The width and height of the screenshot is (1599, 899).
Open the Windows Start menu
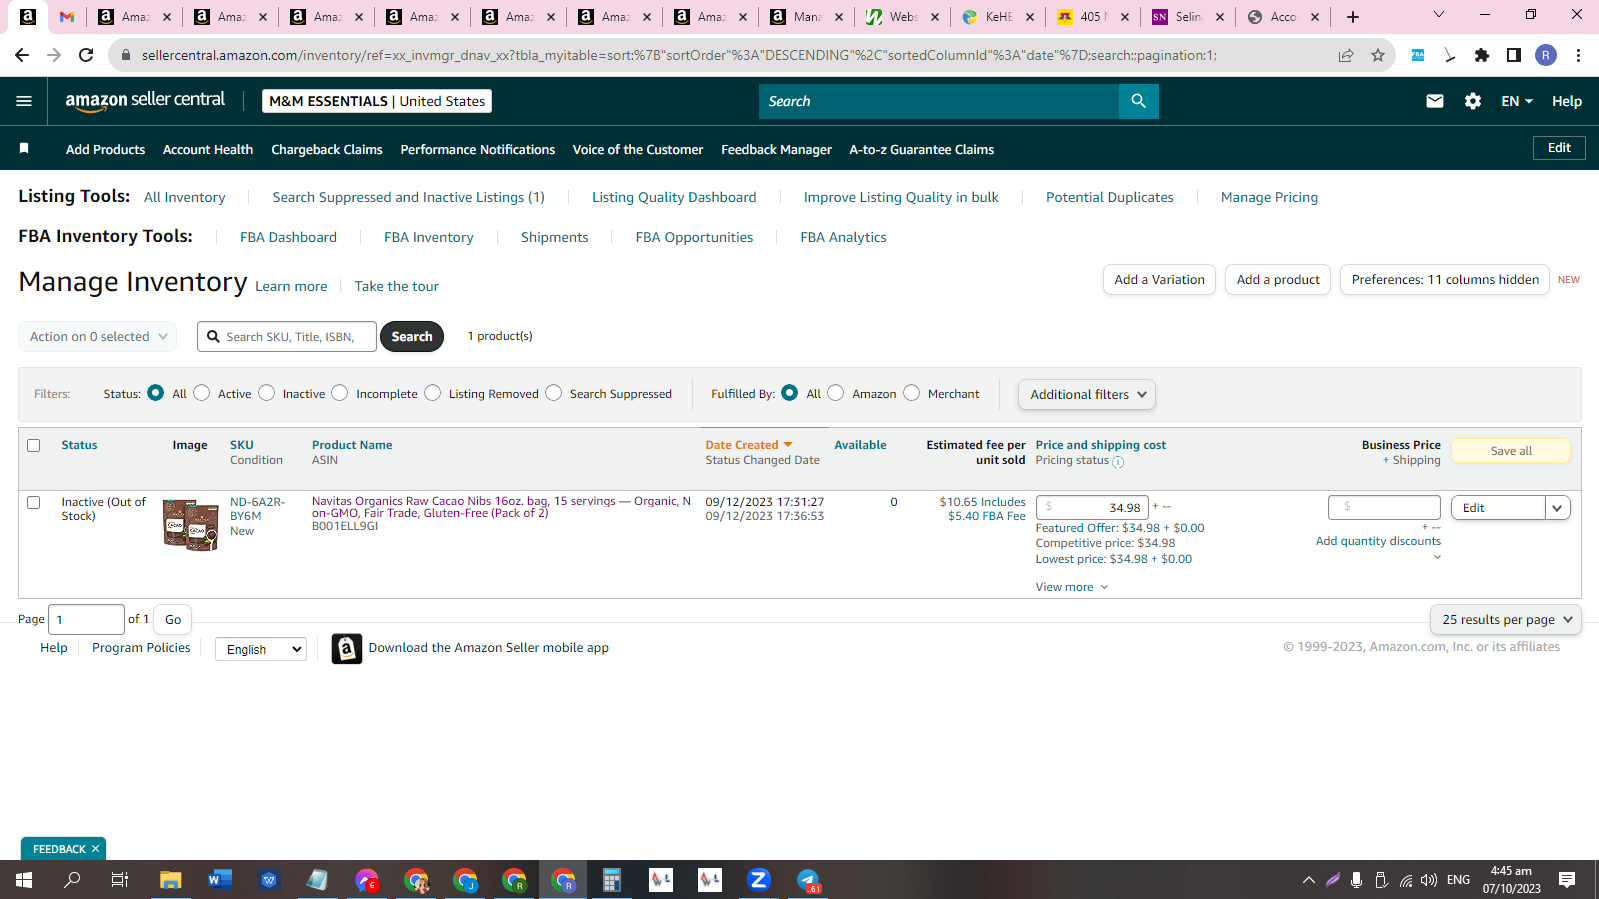click(x=24, y=880)
